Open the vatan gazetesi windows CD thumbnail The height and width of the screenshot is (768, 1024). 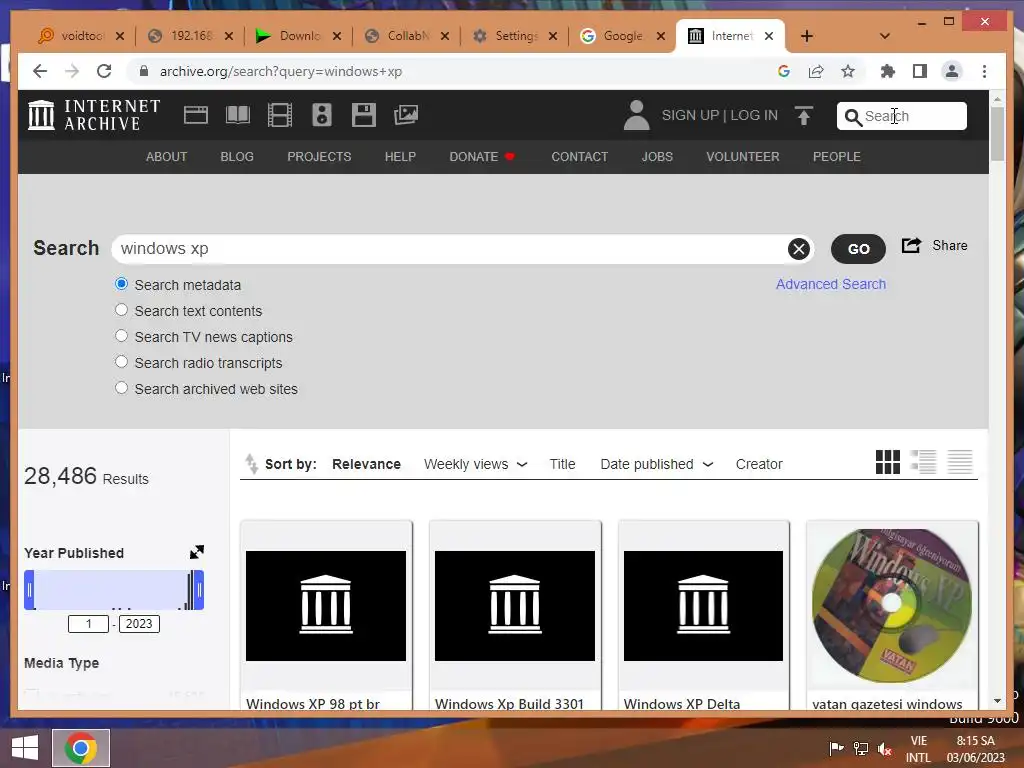pyautogui.click(x=892, y=605)
